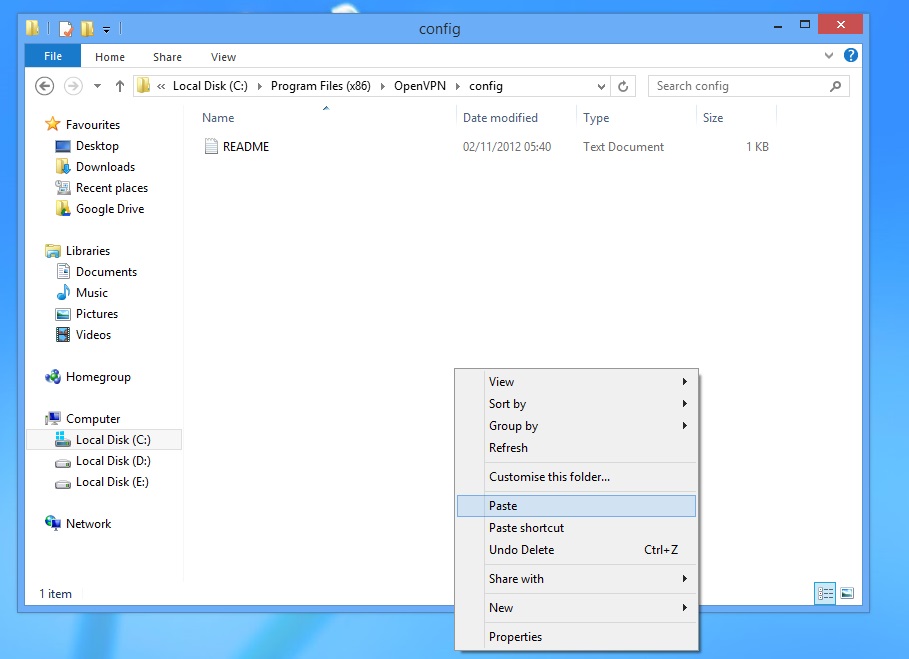
Task: Click Refresh in the context menu
Action: click(x=576, y=448)
